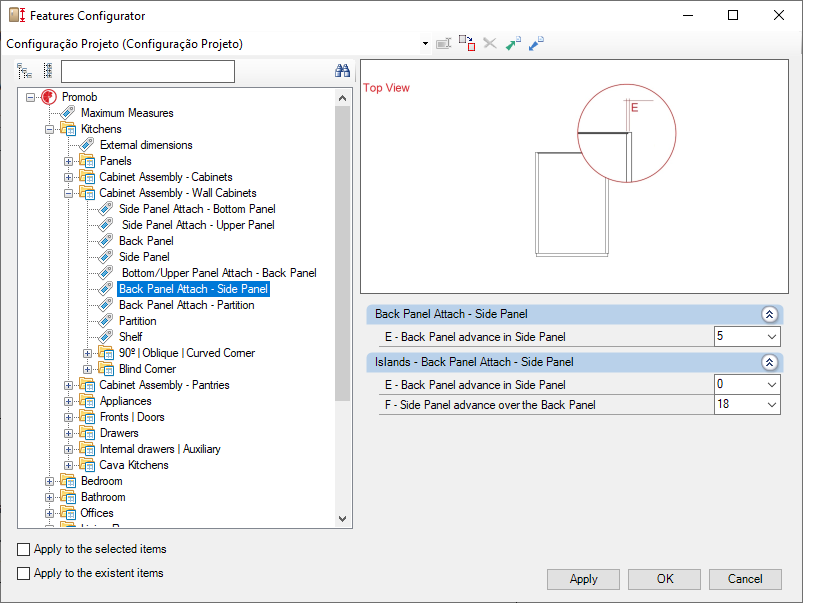Select the Back Panel Attach - Partition item
Image resolution: width=818 pixels, height=614 pixels.
tap(187, 305)
